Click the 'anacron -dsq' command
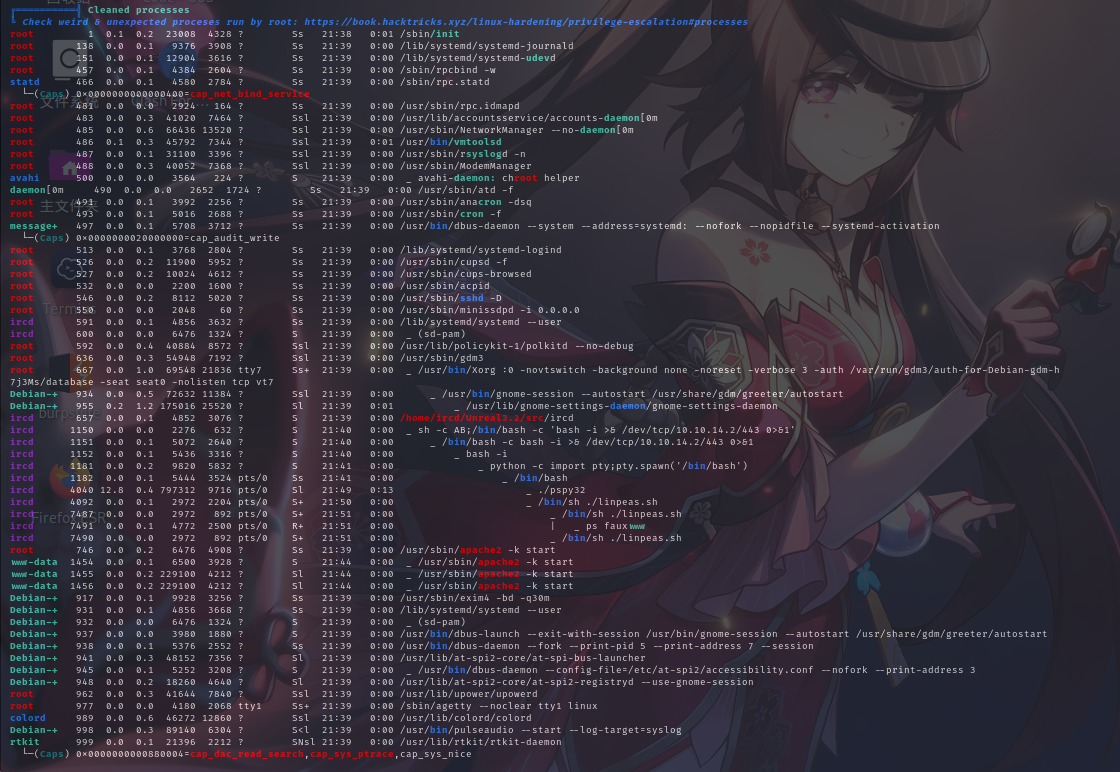The image size is (1120, 772). 466,203
